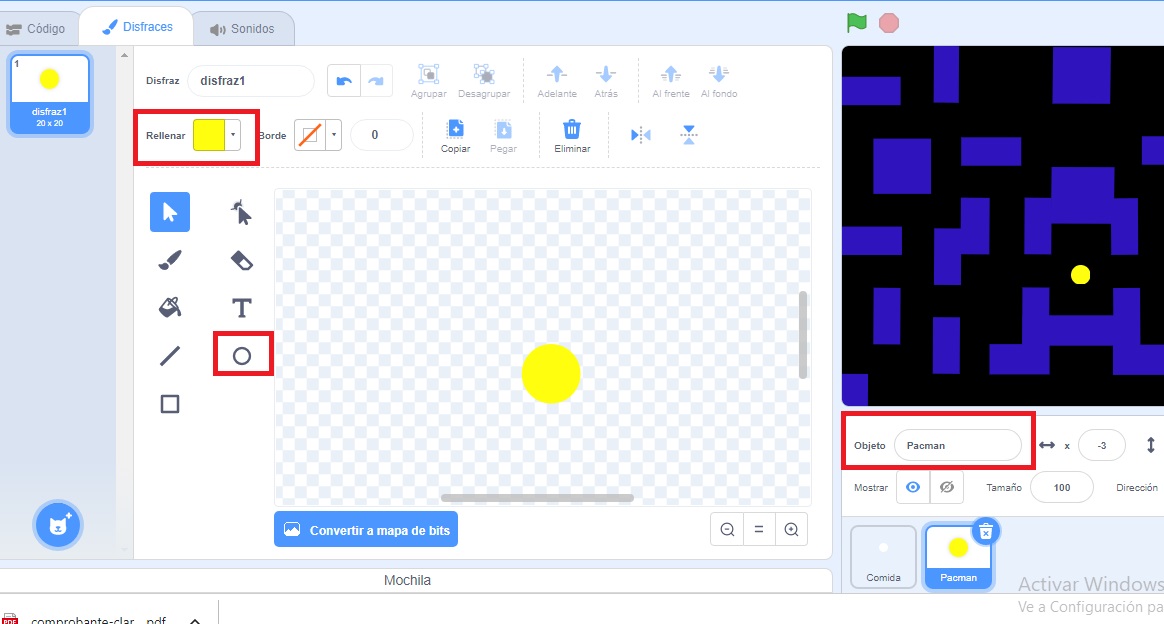Open the Código tab

(x=40, y=27)
